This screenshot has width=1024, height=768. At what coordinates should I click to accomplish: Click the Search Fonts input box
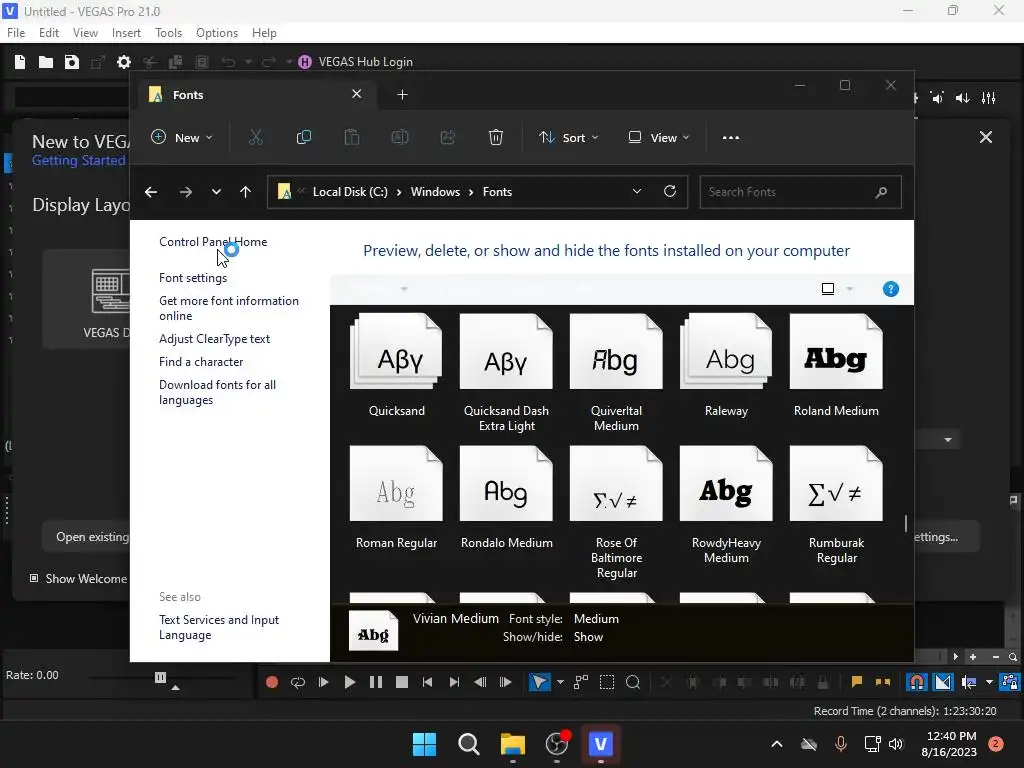801,192
